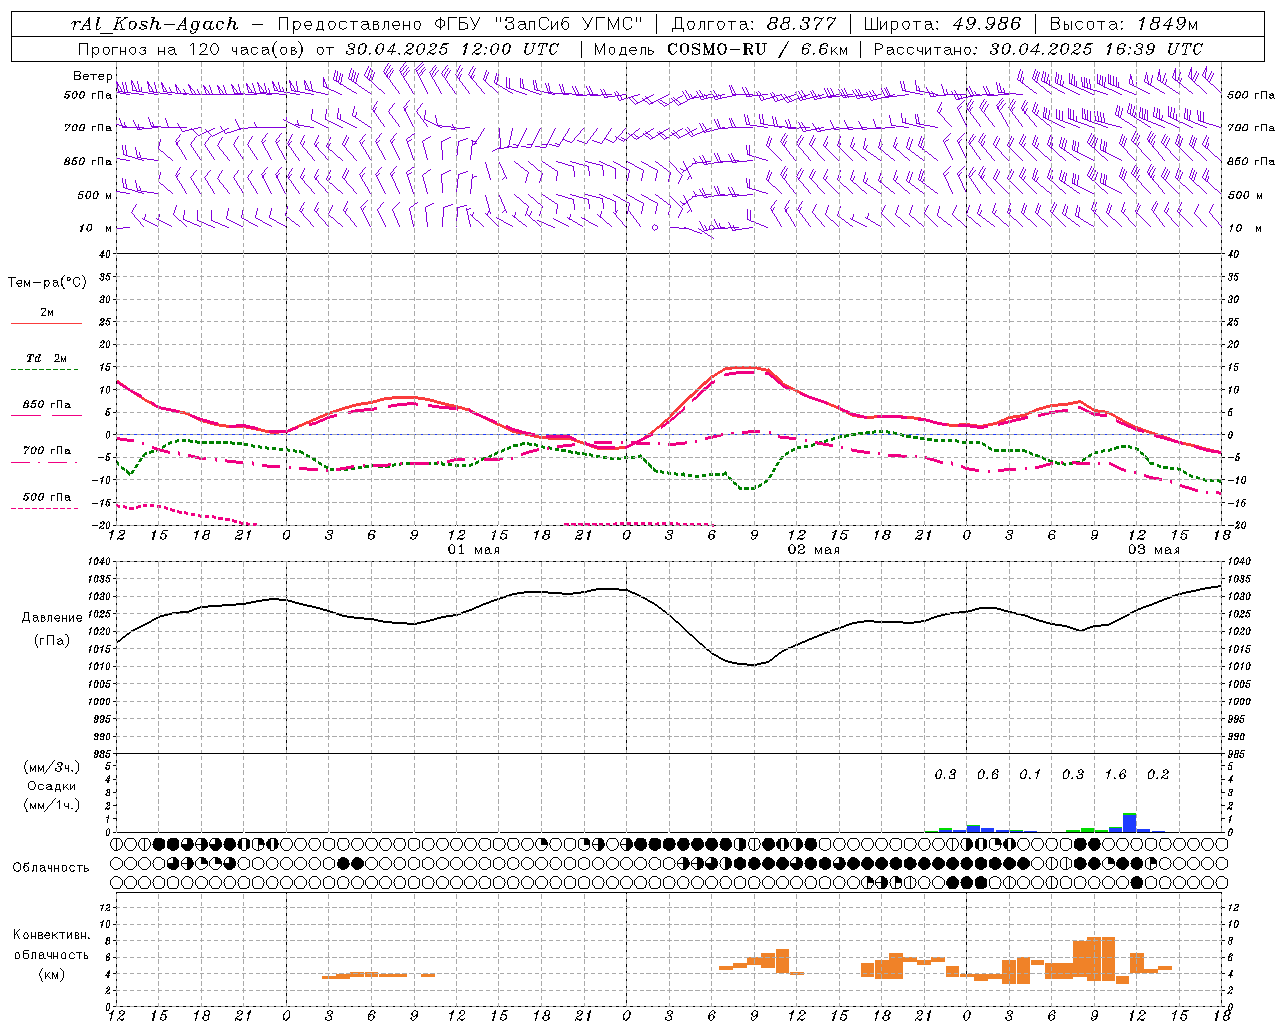This screenshot has width=1280, height=1024.
Task: Click the 03 мая date label
Action: (x=1154, y=550)
